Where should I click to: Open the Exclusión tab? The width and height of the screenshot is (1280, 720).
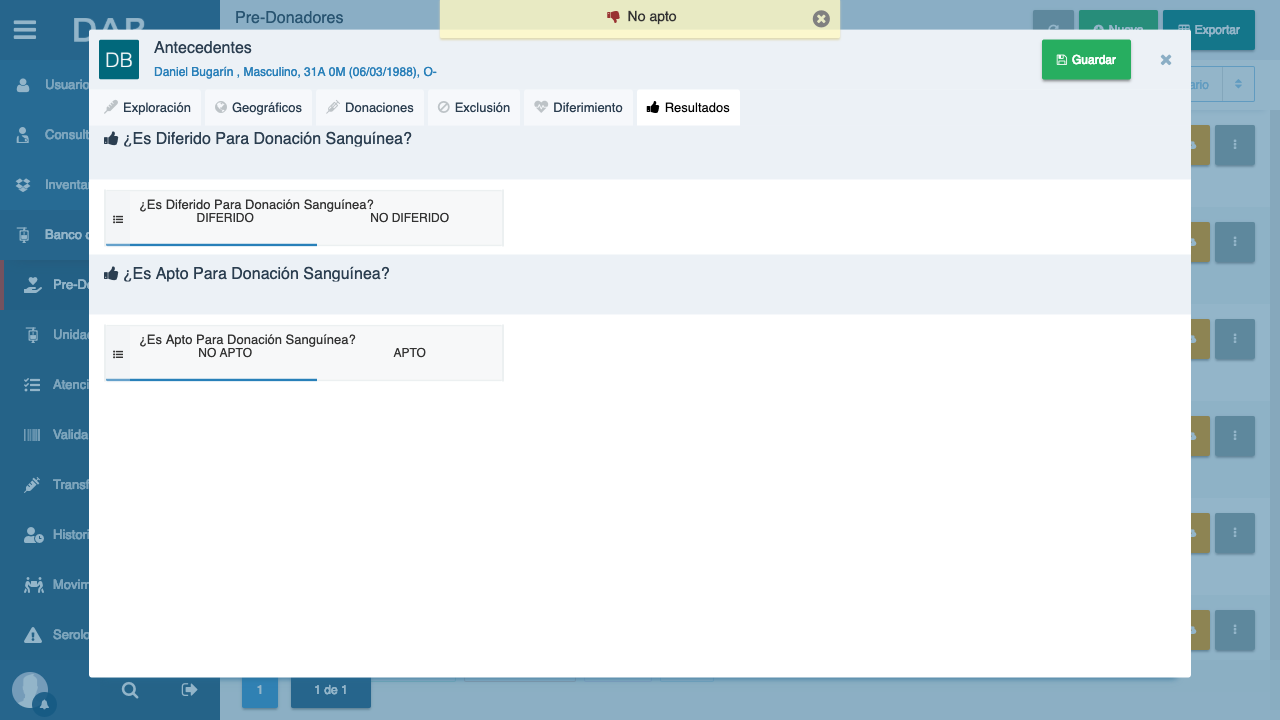tap(474, 108)
